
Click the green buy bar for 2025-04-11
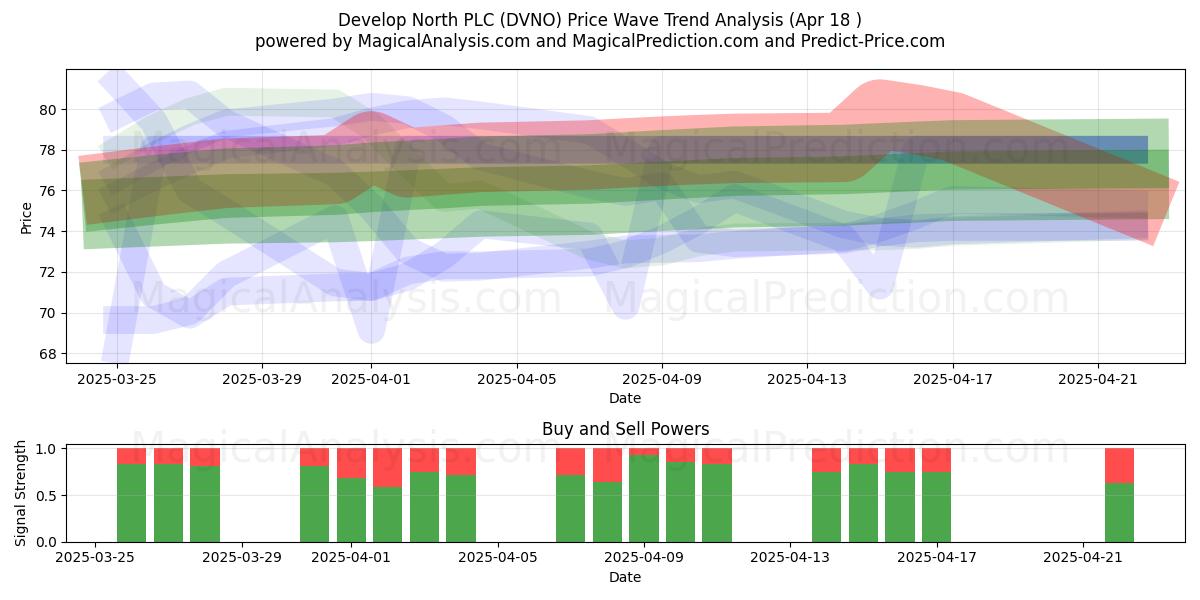[717, 503]
